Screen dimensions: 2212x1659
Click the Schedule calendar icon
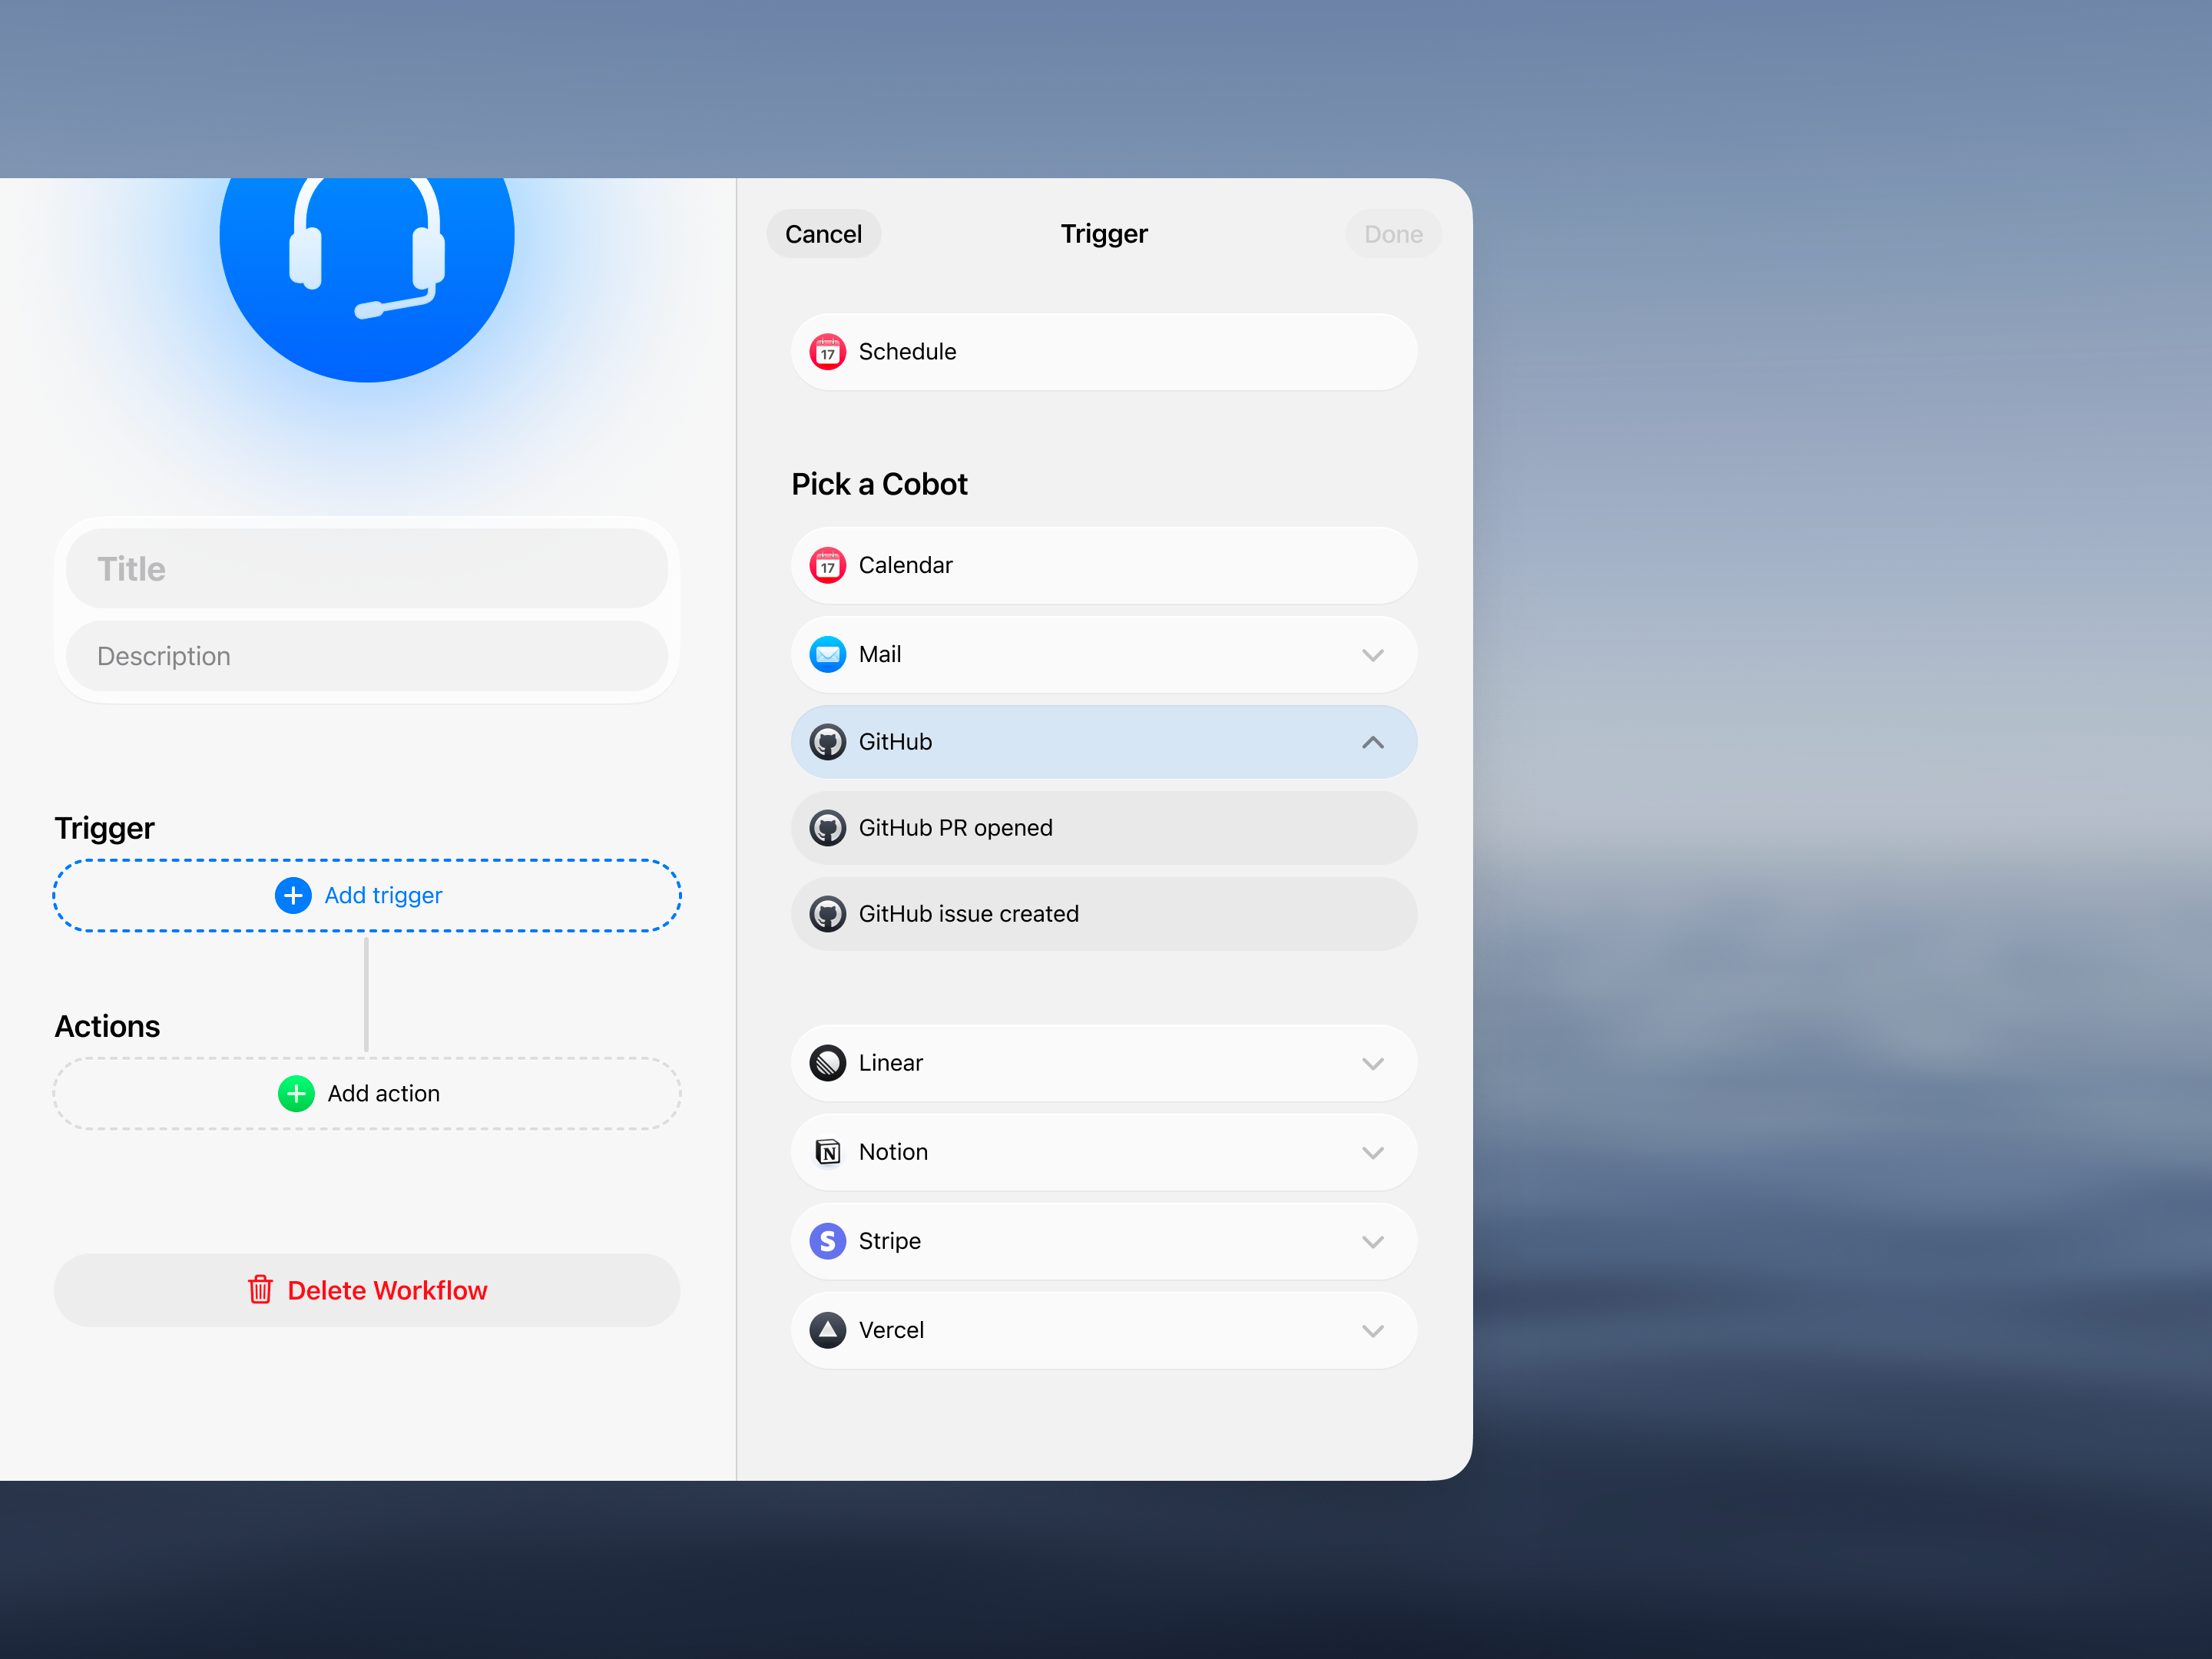click(827, 352)
